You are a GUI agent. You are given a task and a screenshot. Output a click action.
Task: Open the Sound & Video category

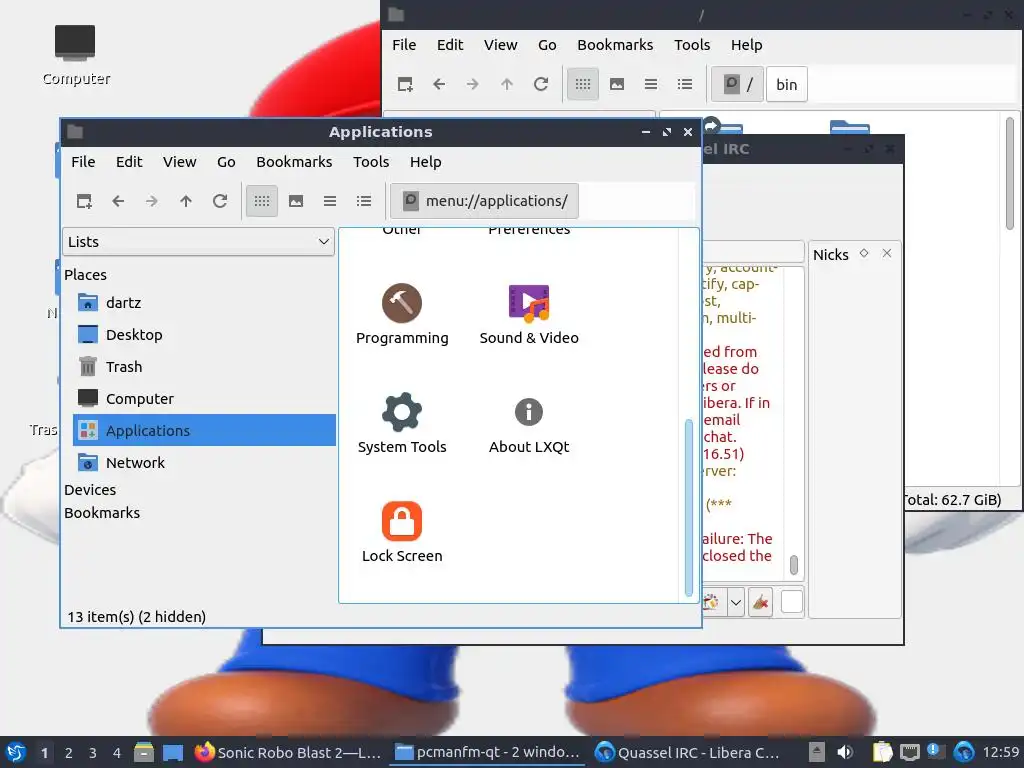click(x=529, y=314)
